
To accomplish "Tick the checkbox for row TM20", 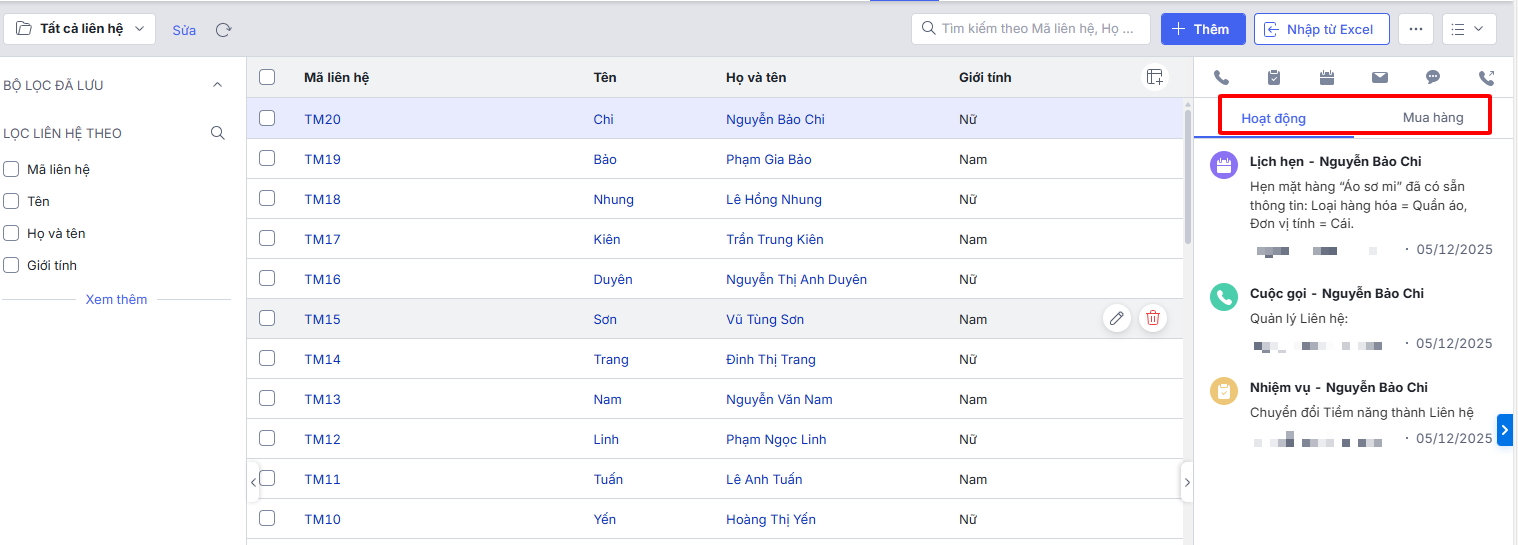I will point(267,118).
